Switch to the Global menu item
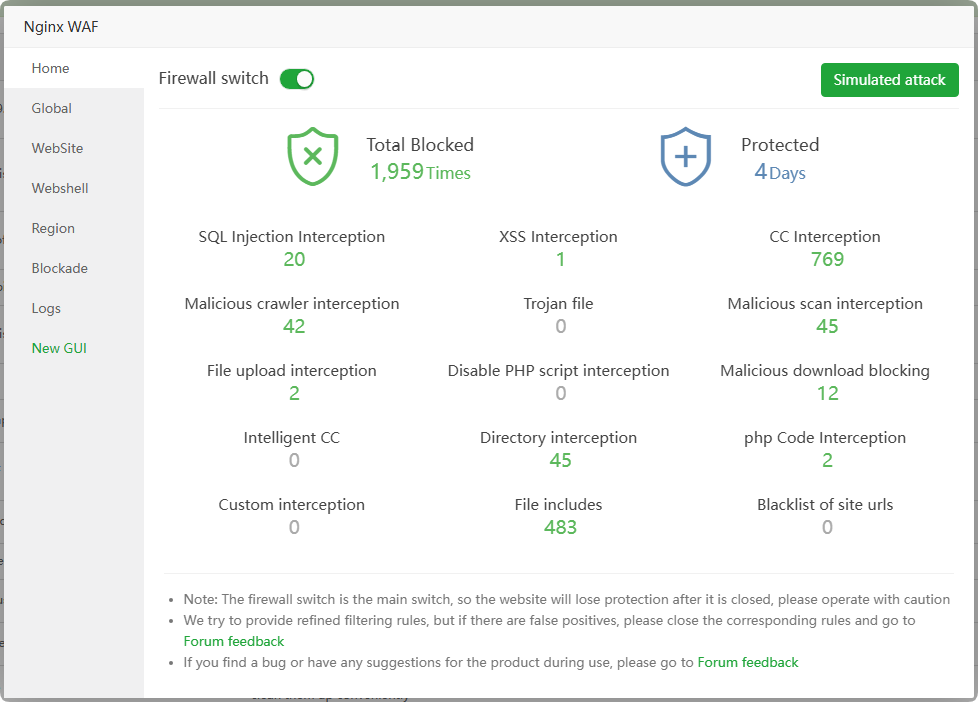978x702 pixels. (x=51, y=108)
